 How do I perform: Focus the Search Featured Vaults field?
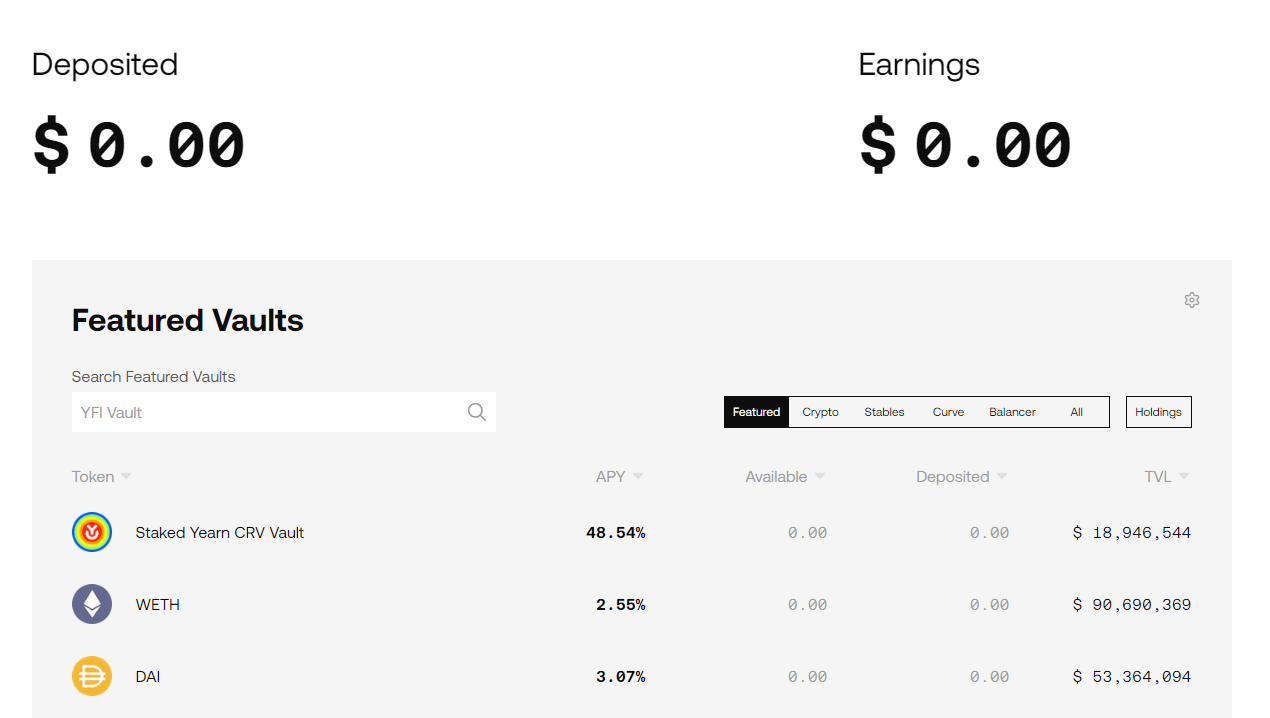284,412
